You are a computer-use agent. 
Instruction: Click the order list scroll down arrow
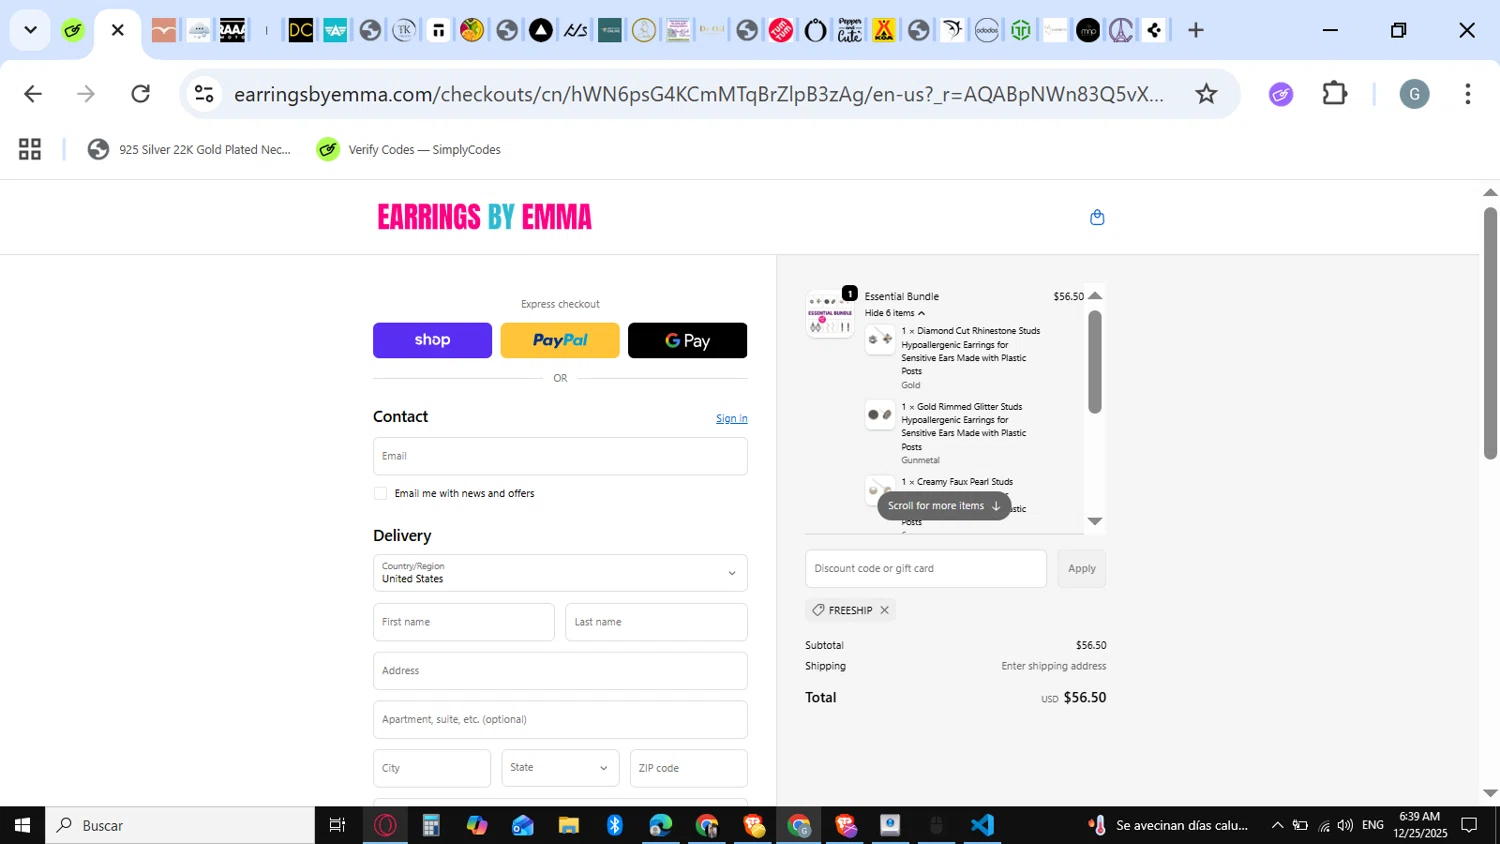pyautogui.click(x=1095, y=521)
